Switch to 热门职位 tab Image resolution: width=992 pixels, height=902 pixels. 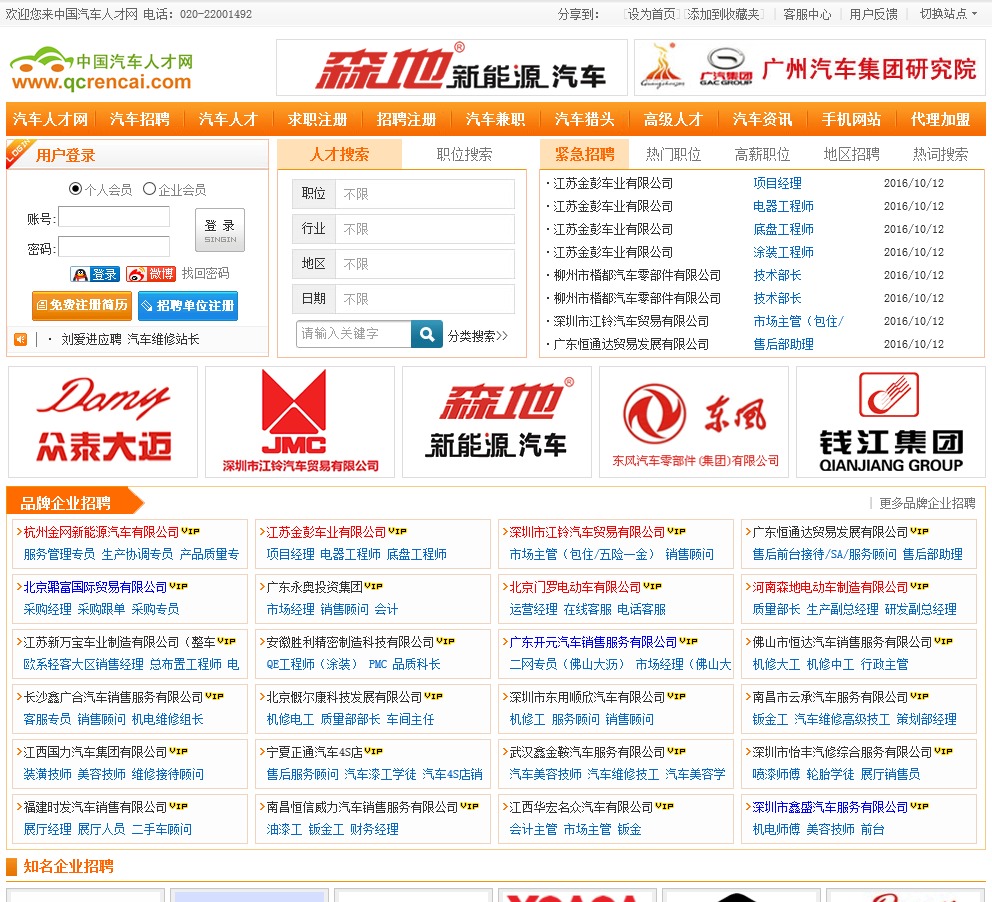[x=673, y=154]
